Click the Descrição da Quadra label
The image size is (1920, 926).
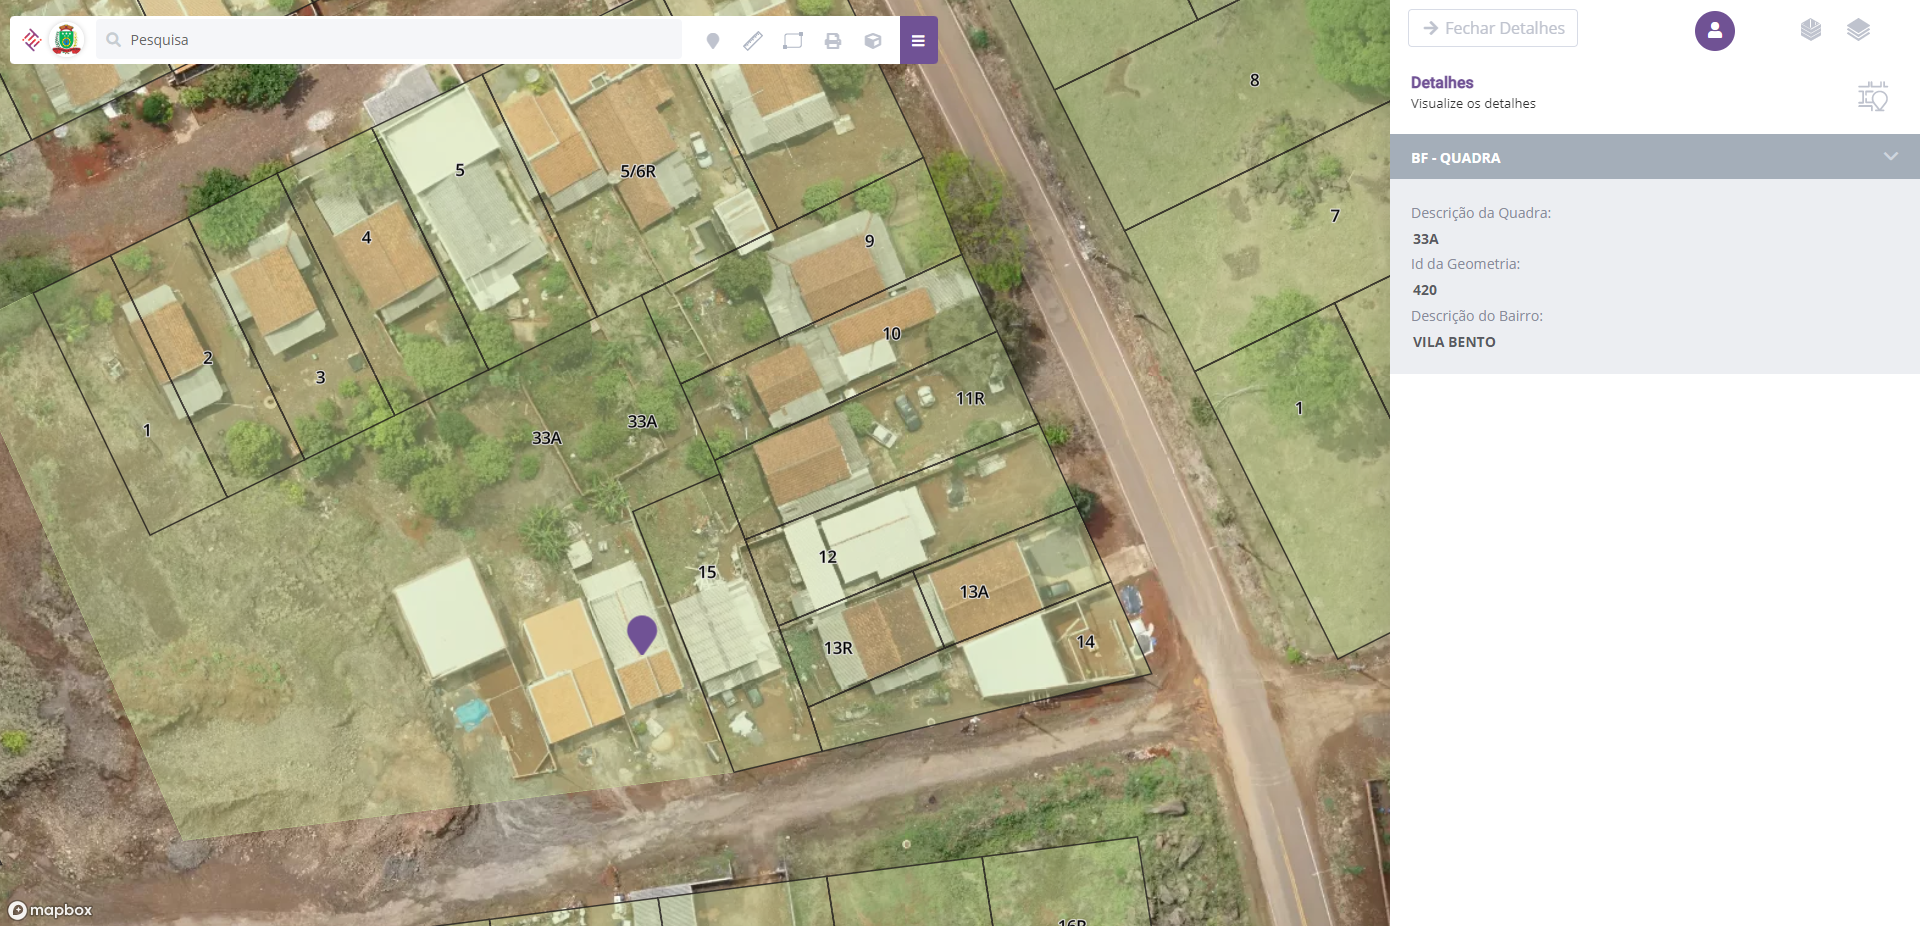click(x=1481, y=213)
